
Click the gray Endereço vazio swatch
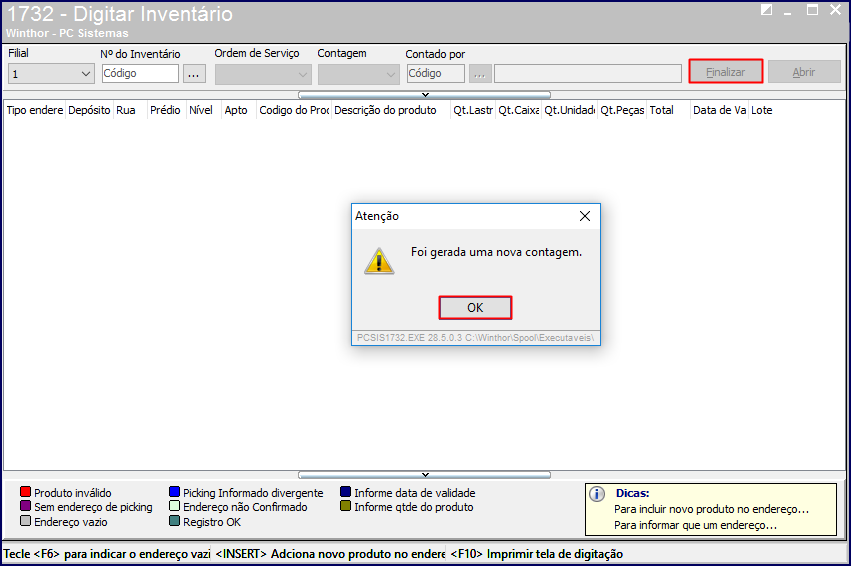pos(25,521)
